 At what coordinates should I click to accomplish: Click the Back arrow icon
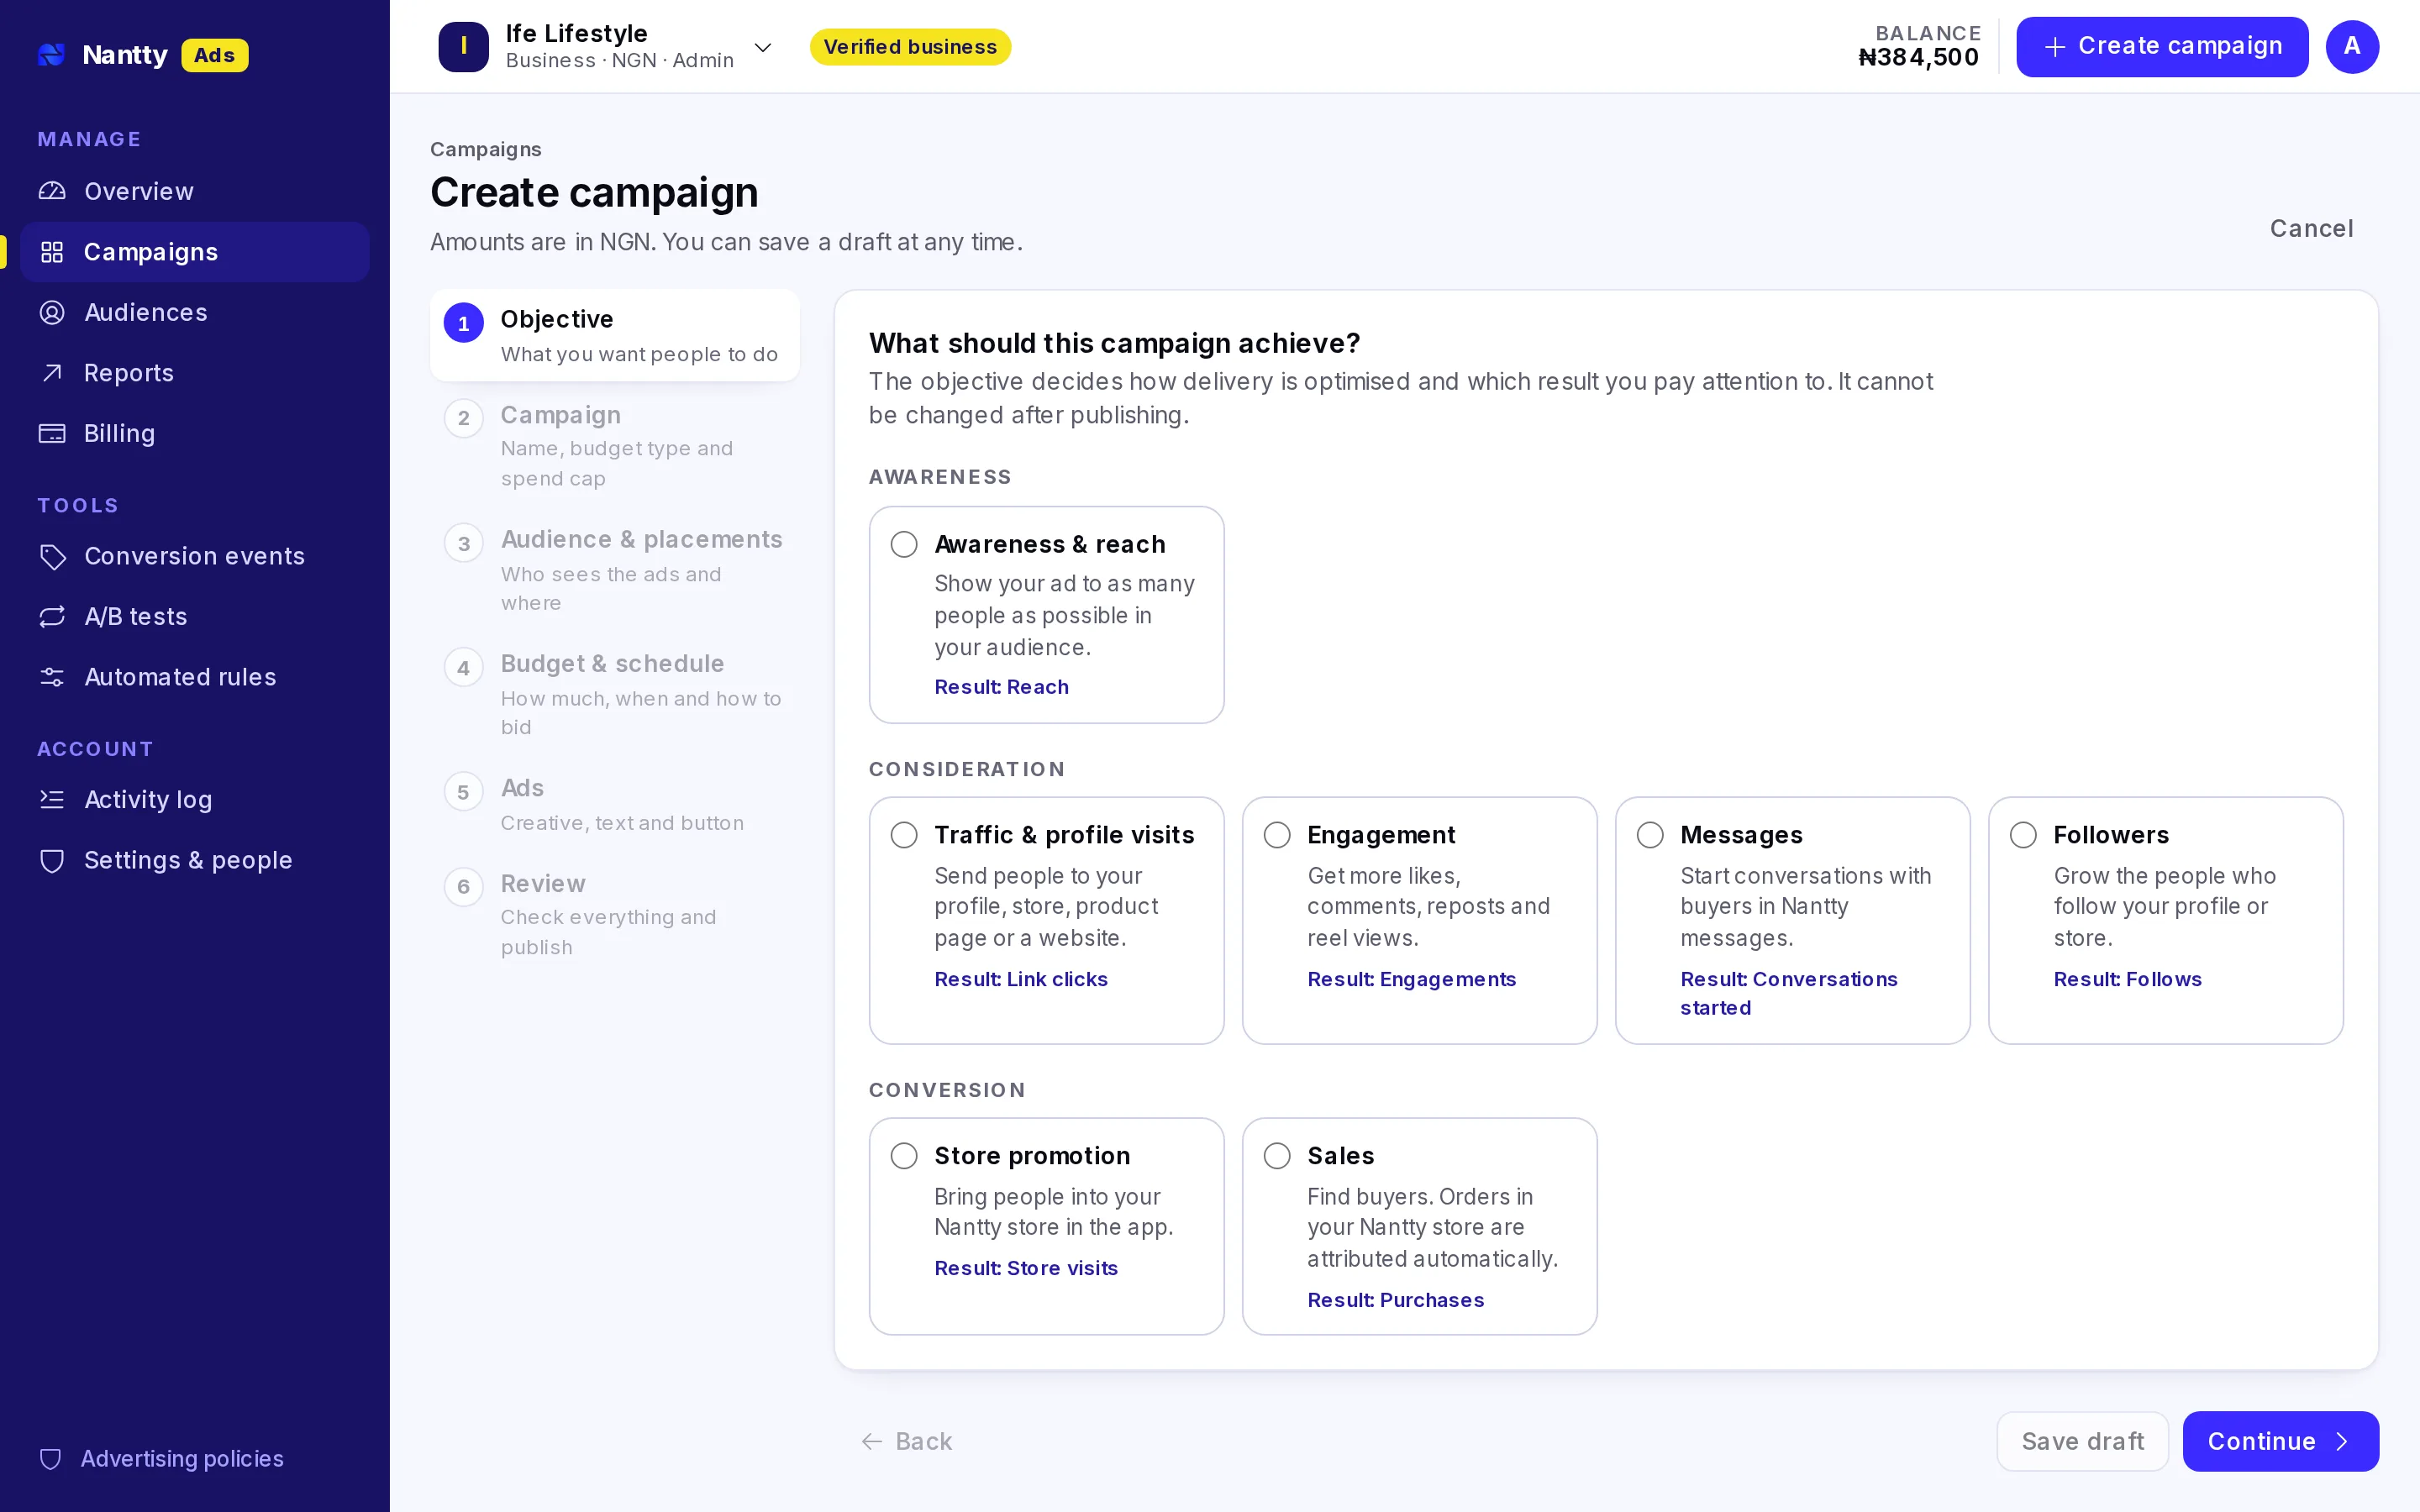click(872, 1441)
